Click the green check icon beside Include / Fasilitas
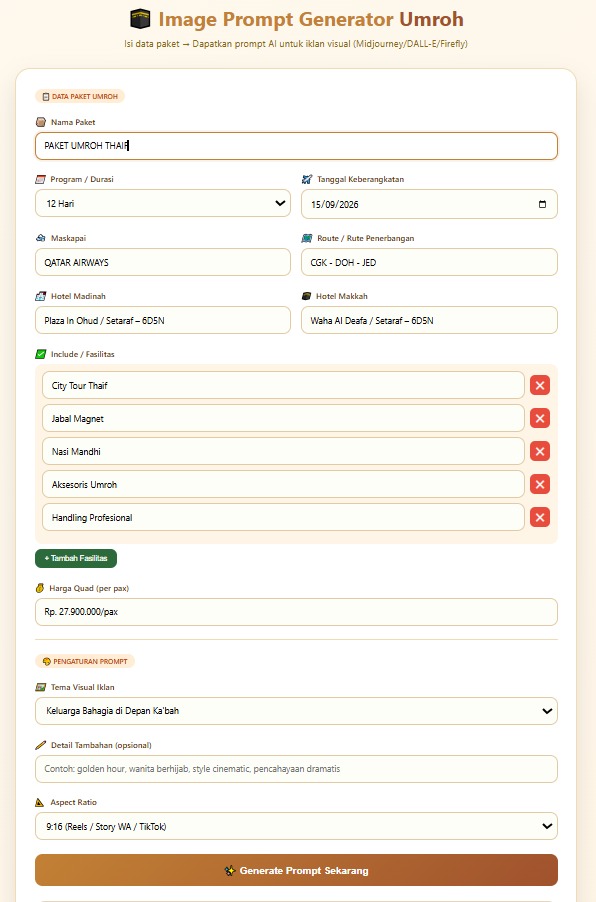Screen dimensions: 596x902 [x=41, y=354]
